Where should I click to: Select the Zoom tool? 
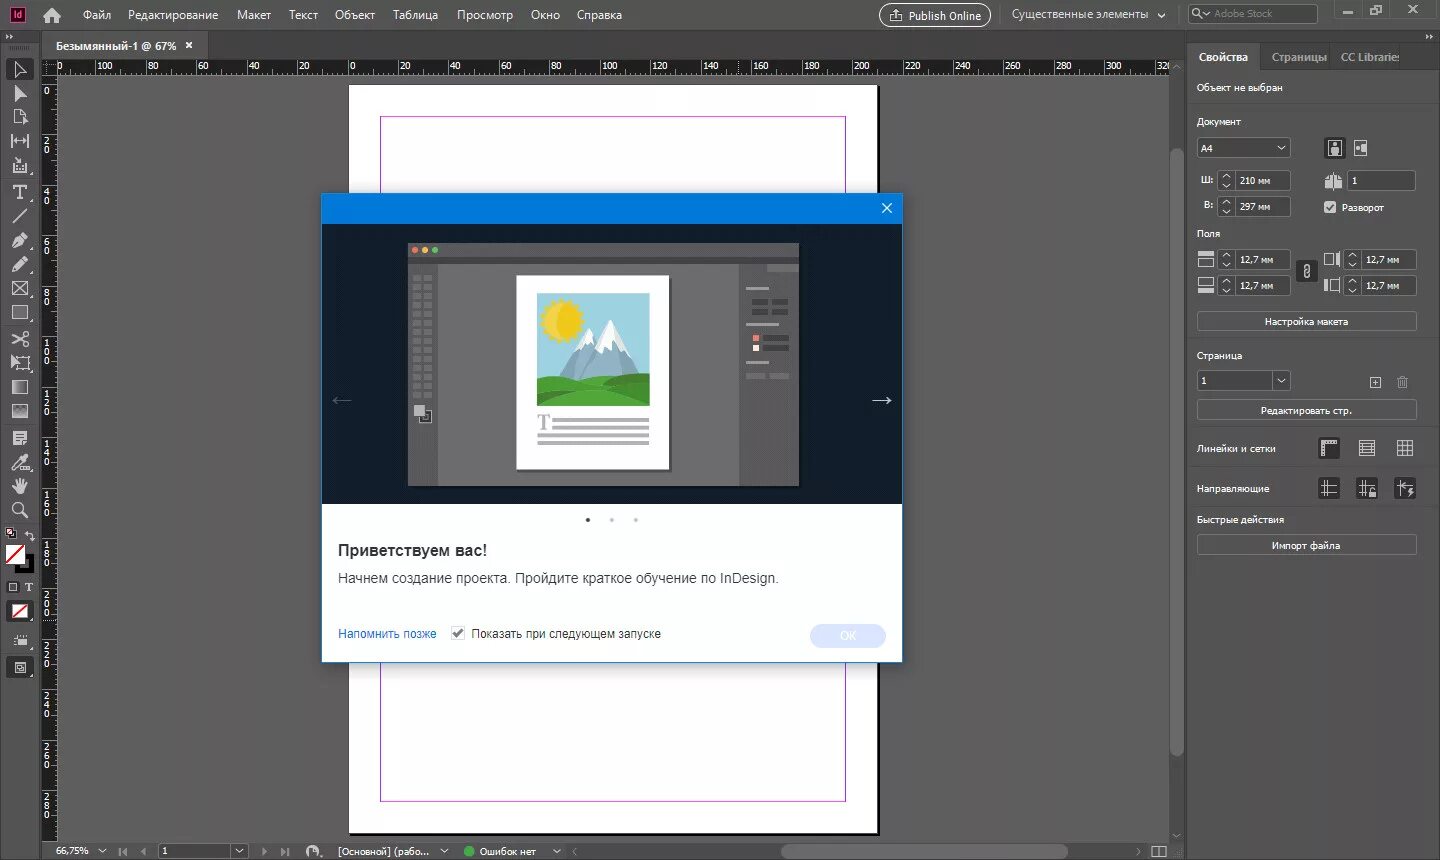point(19,510)
